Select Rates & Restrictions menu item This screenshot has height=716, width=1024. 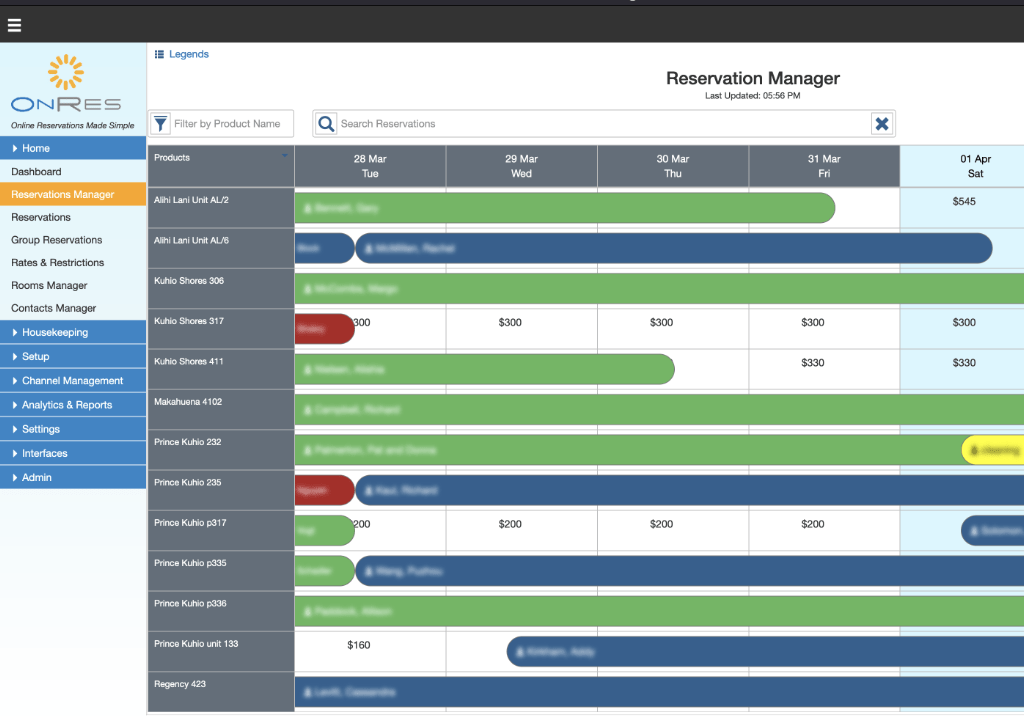(57, 263)
